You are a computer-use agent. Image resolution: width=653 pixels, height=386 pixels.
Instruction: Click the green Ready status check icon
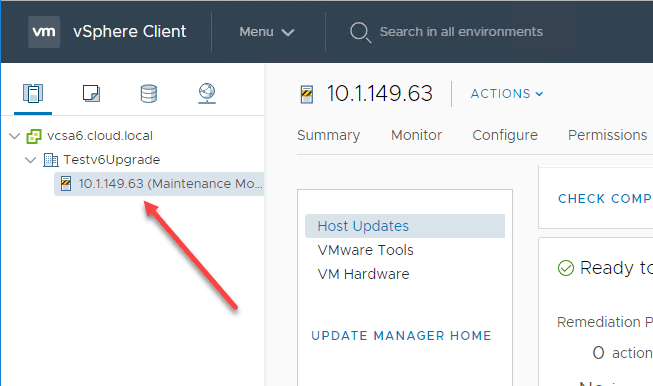[566, 268]
